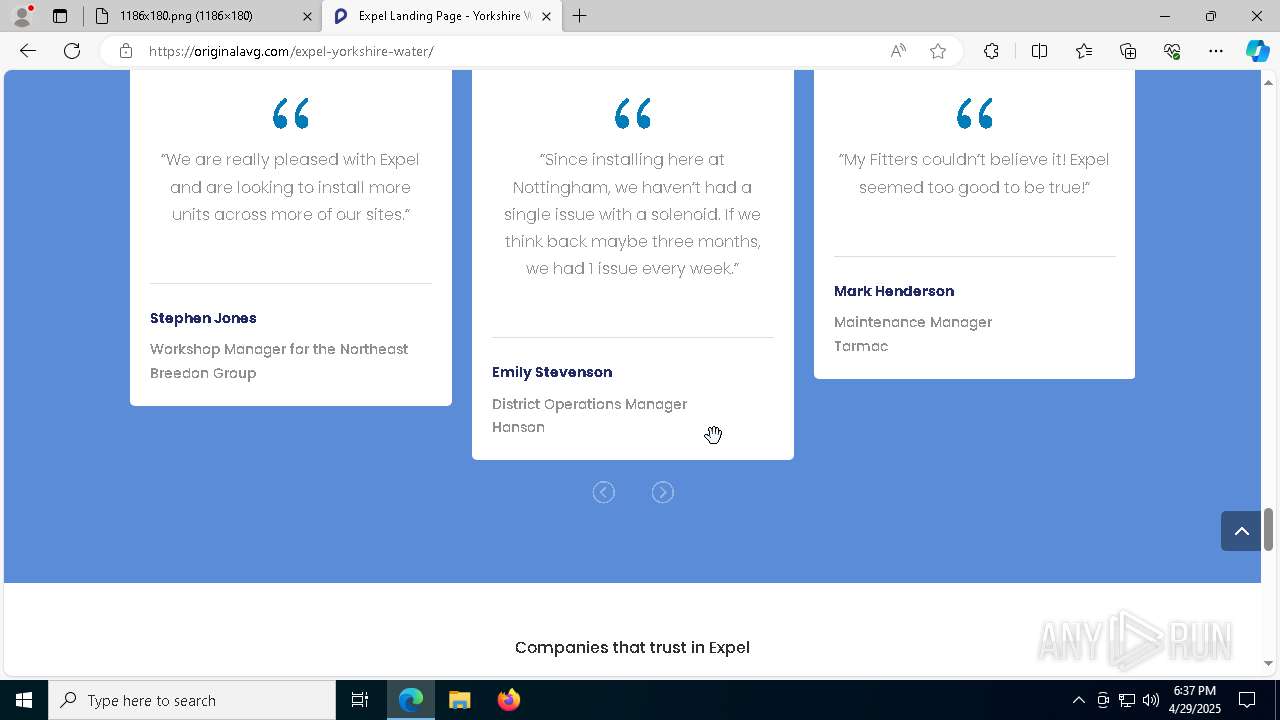Toggle split screen view

tap(1039, 51)
